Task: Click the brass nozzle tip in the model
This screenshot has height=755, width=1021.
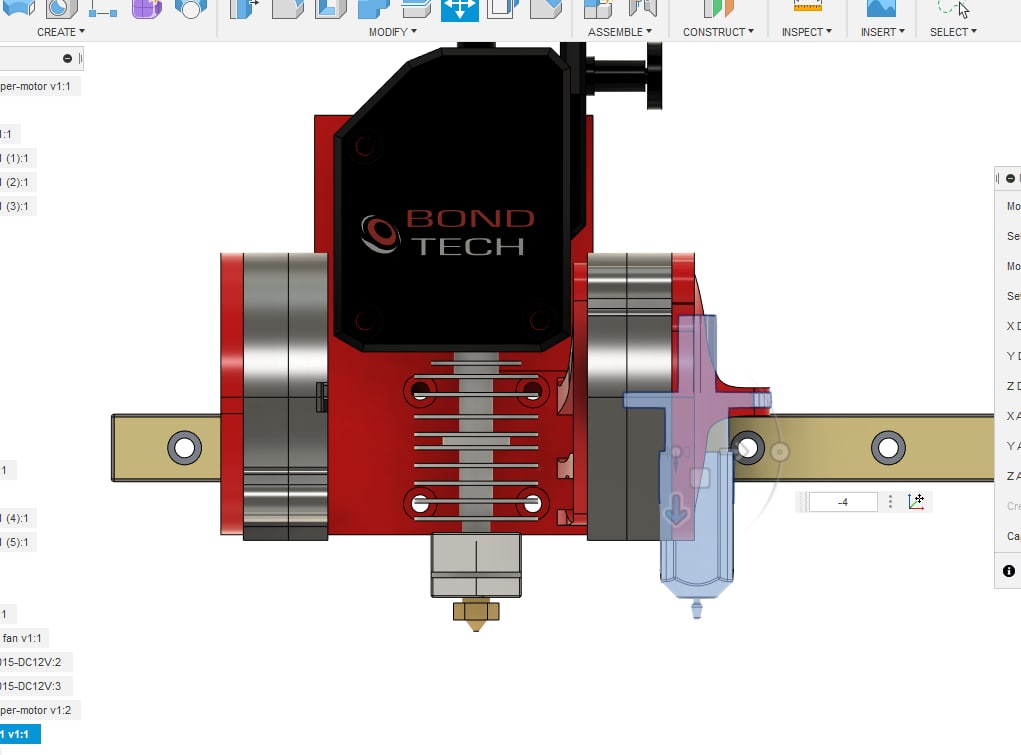Action: coord(476,614)
